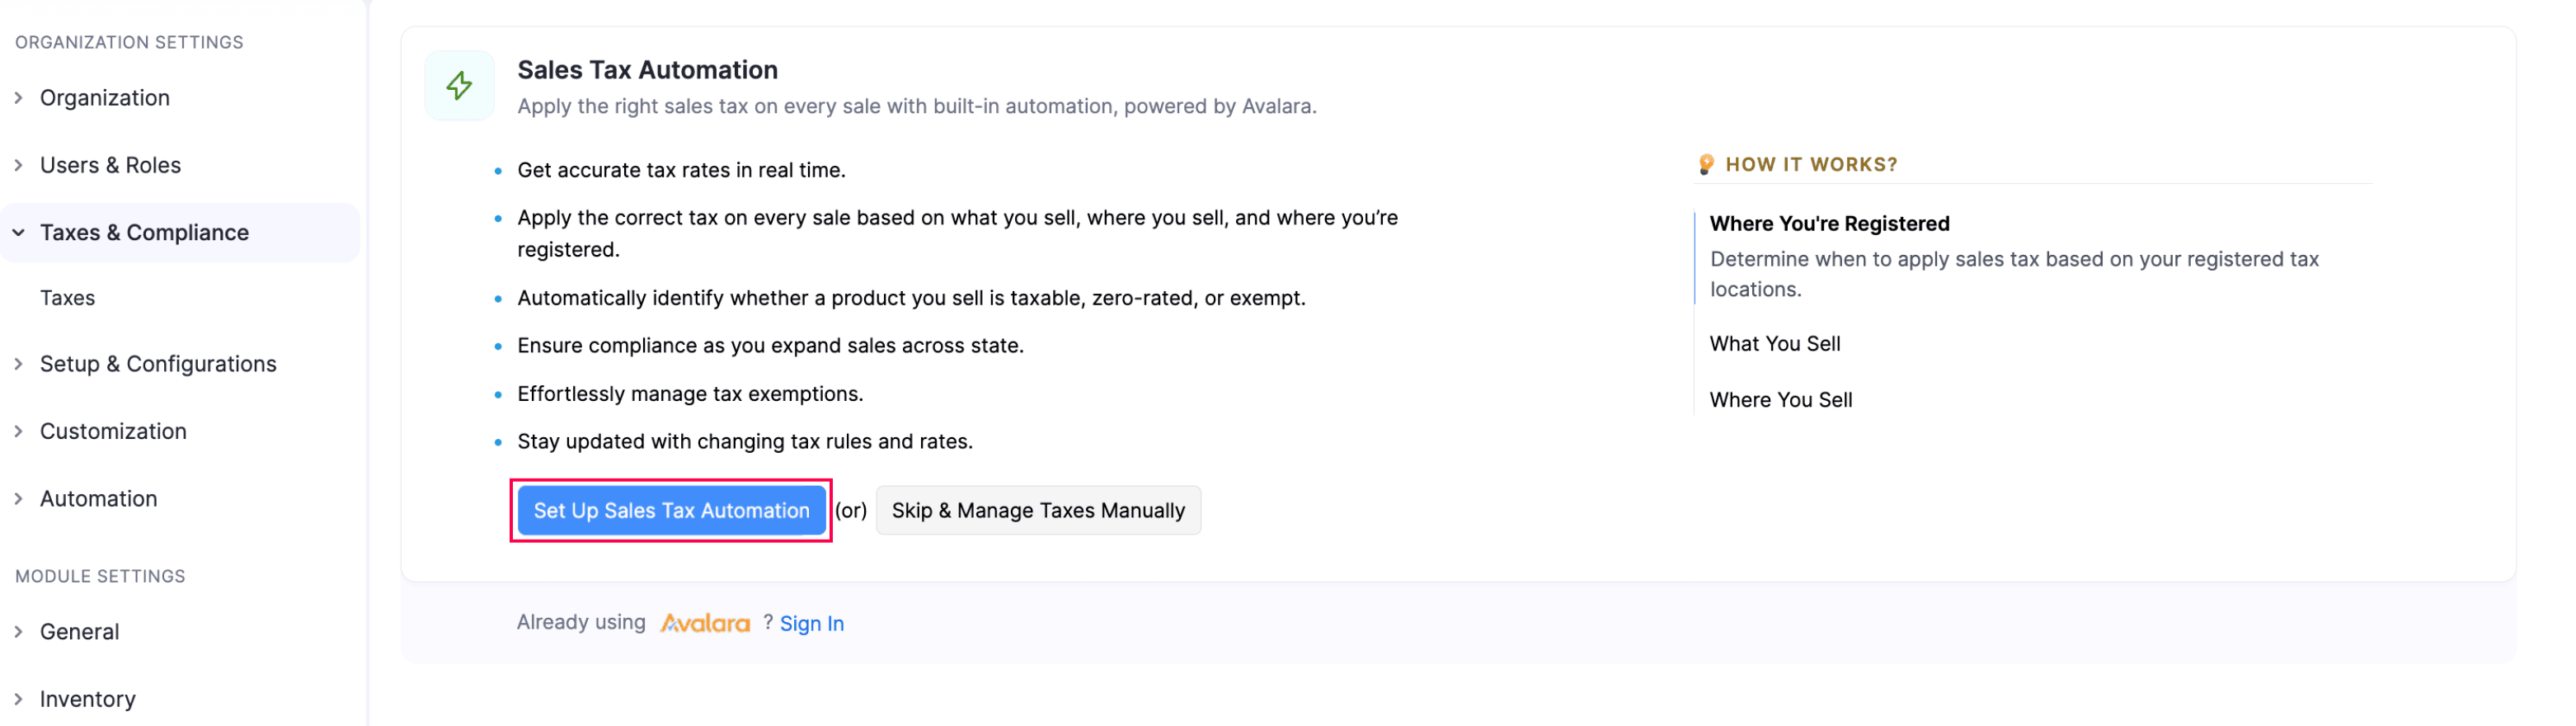
Task: Click the Avalara logo
Action: tap(706, 622)
